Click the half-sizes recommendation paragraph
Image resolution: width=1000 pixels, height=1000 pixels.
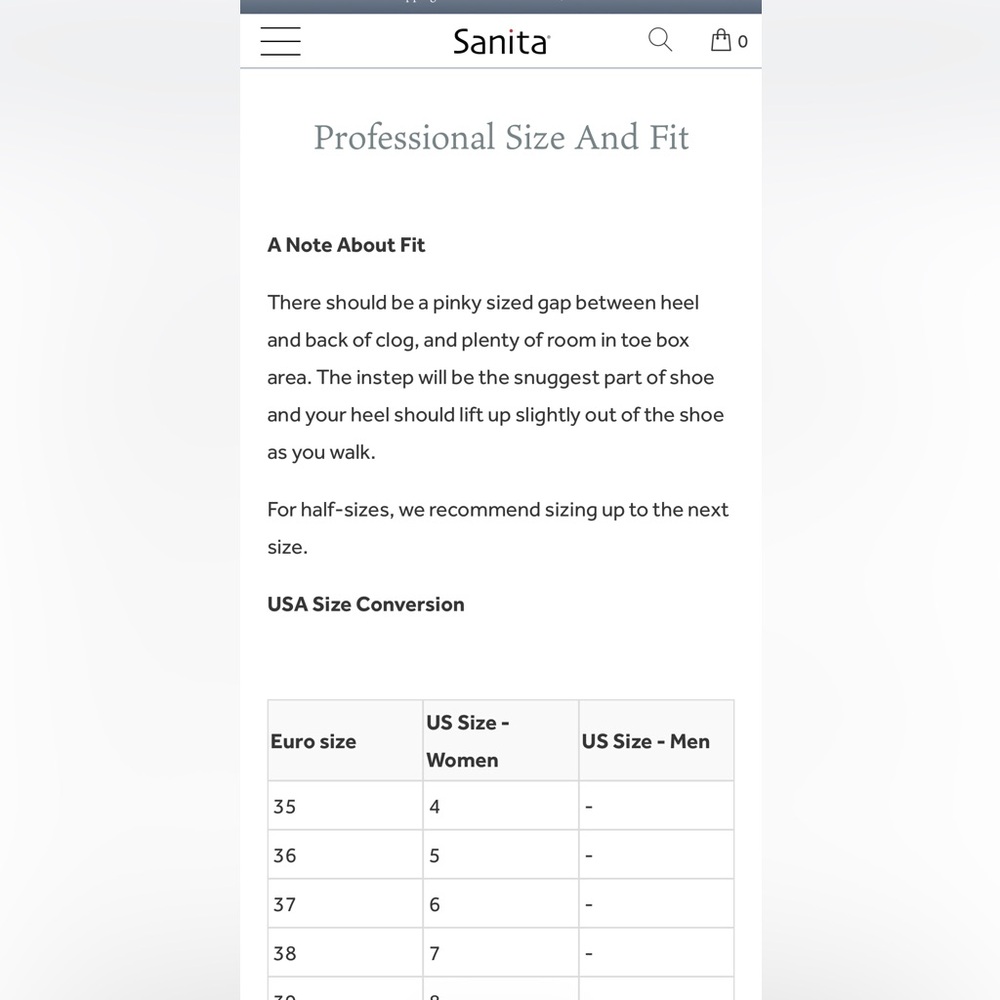click(498, 528)
